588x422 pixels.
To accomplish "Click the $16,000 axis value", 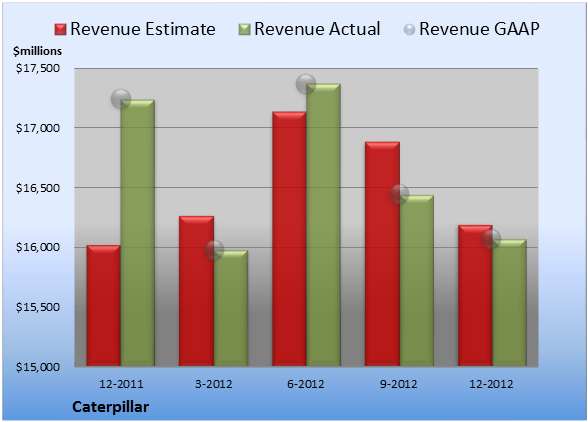I will (x=38, y=247).
